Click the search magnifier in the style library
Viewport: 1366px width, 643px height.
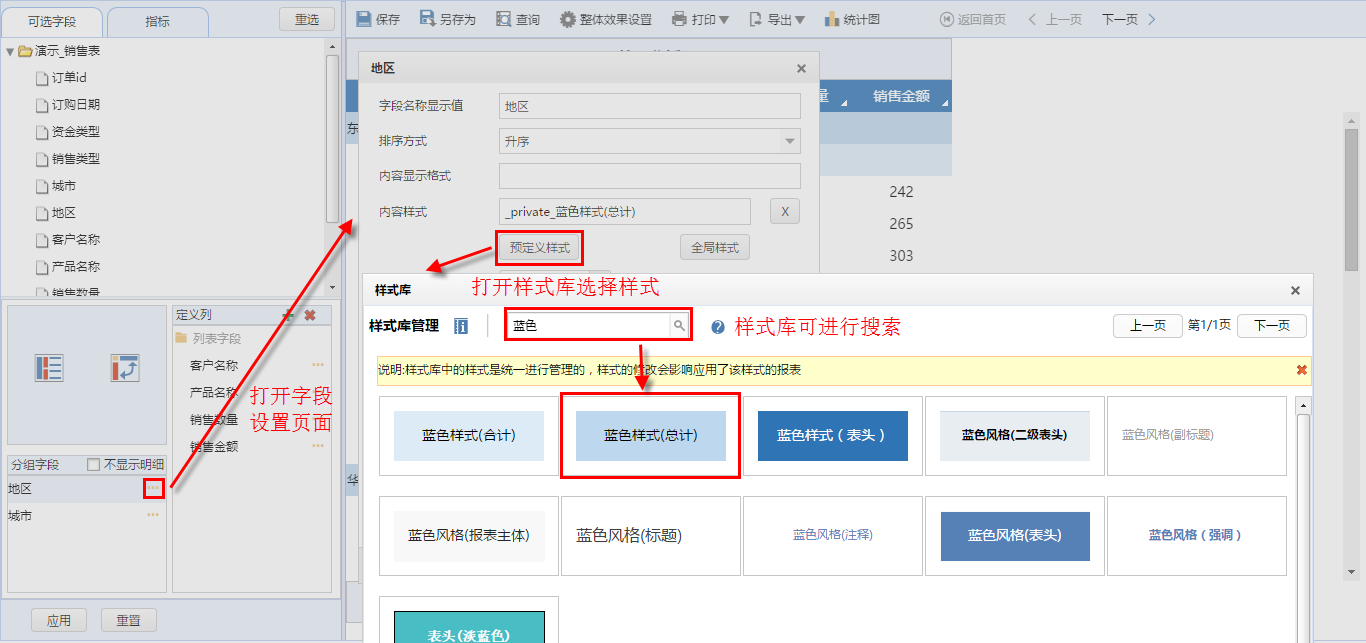(x=679, y=326)
